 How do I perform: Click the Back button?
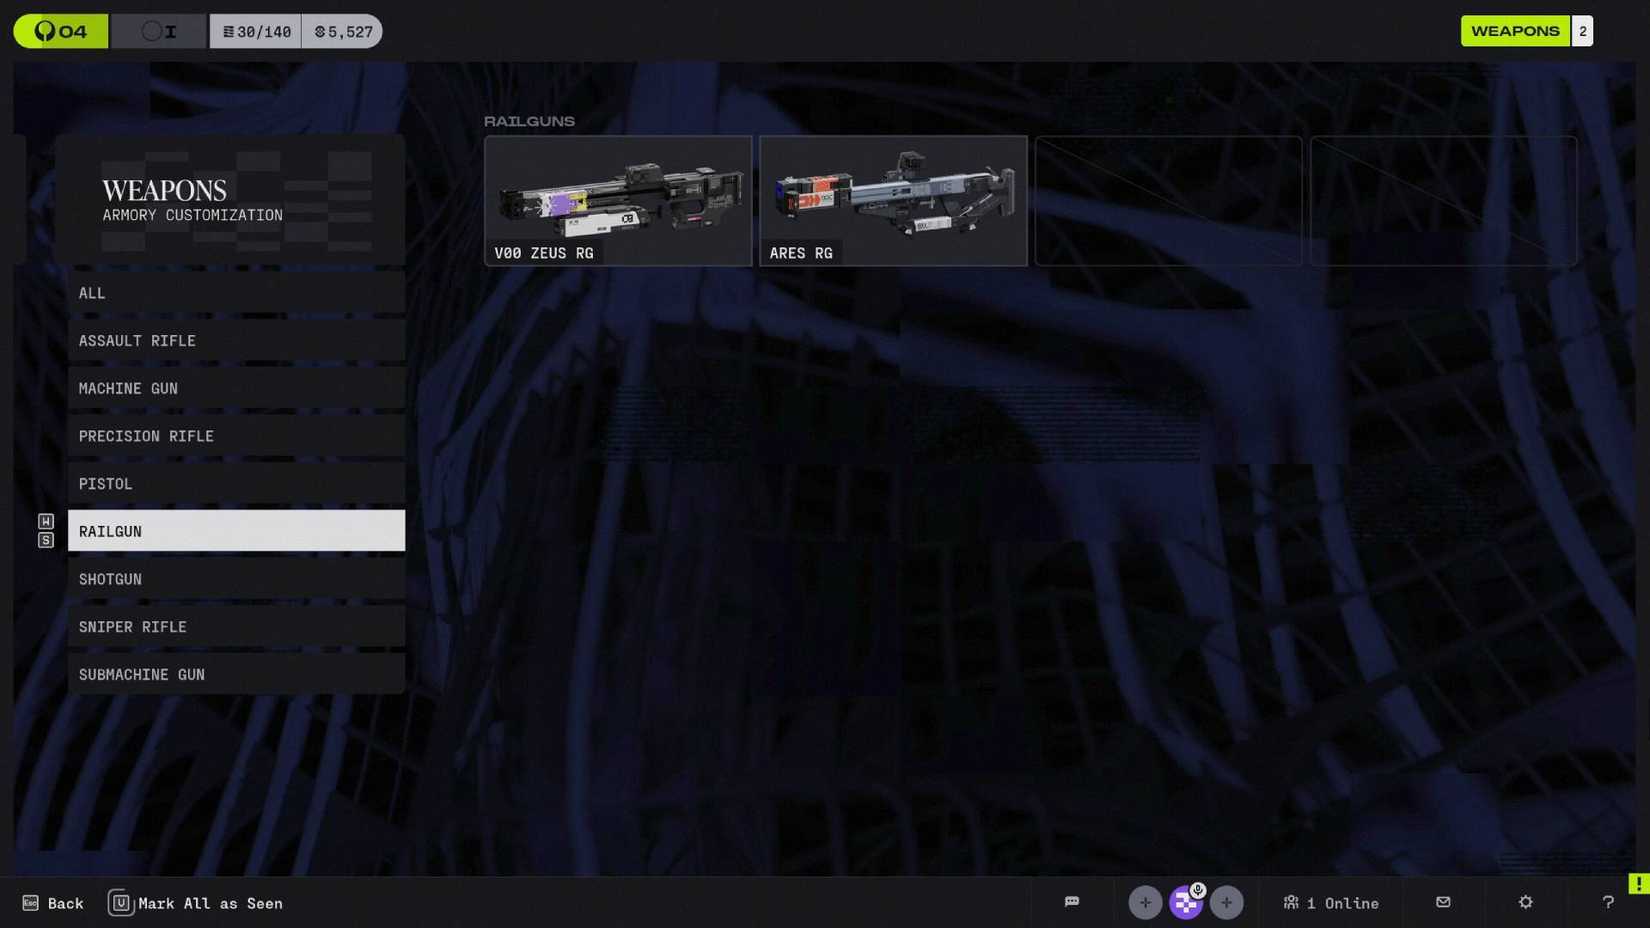[x=53, y=903]
